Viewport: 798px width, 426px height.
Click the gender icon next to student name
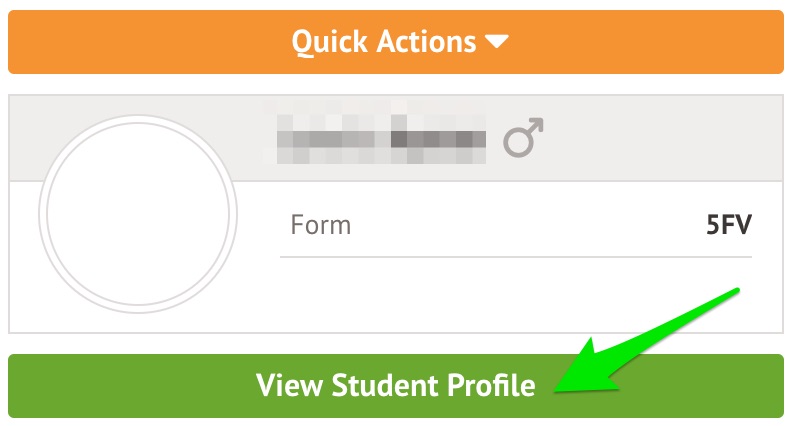coord(523,137)
